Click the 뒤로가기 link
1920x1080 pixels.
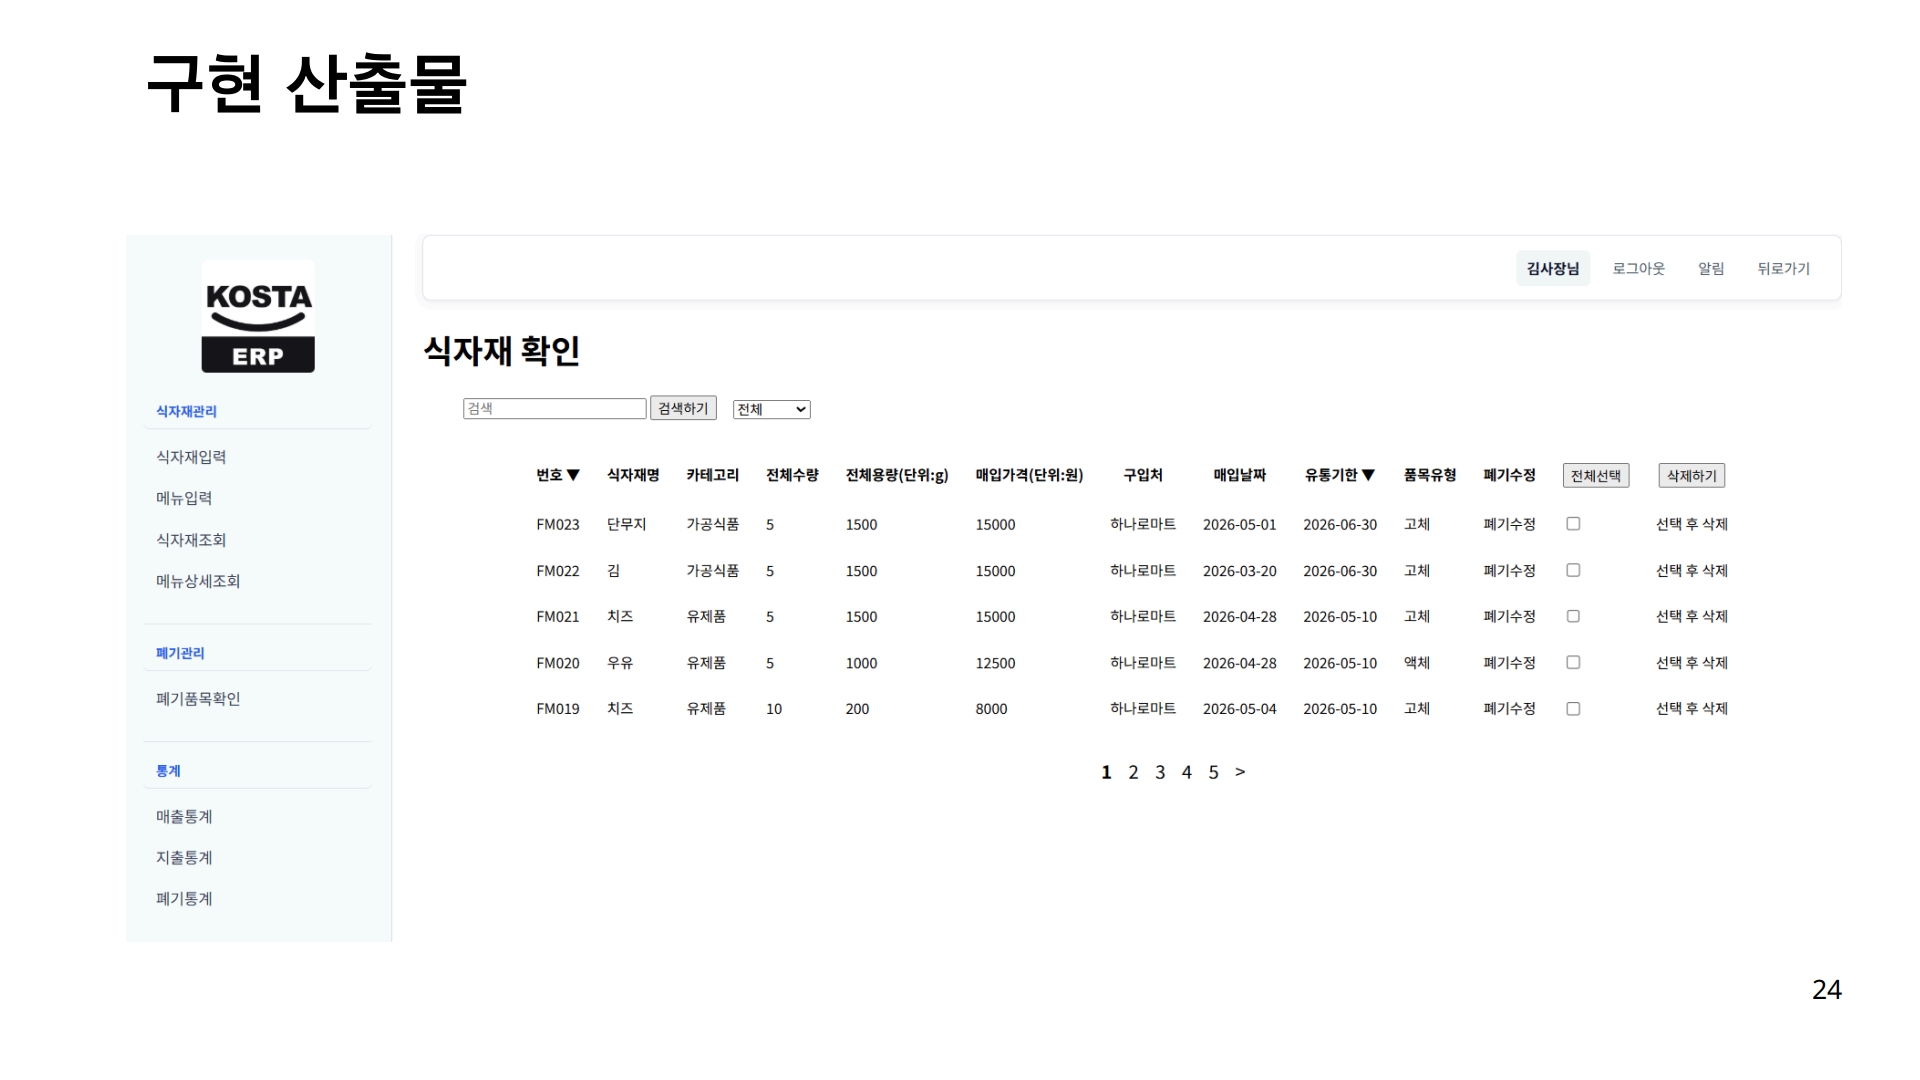(x=1784, y=268)
